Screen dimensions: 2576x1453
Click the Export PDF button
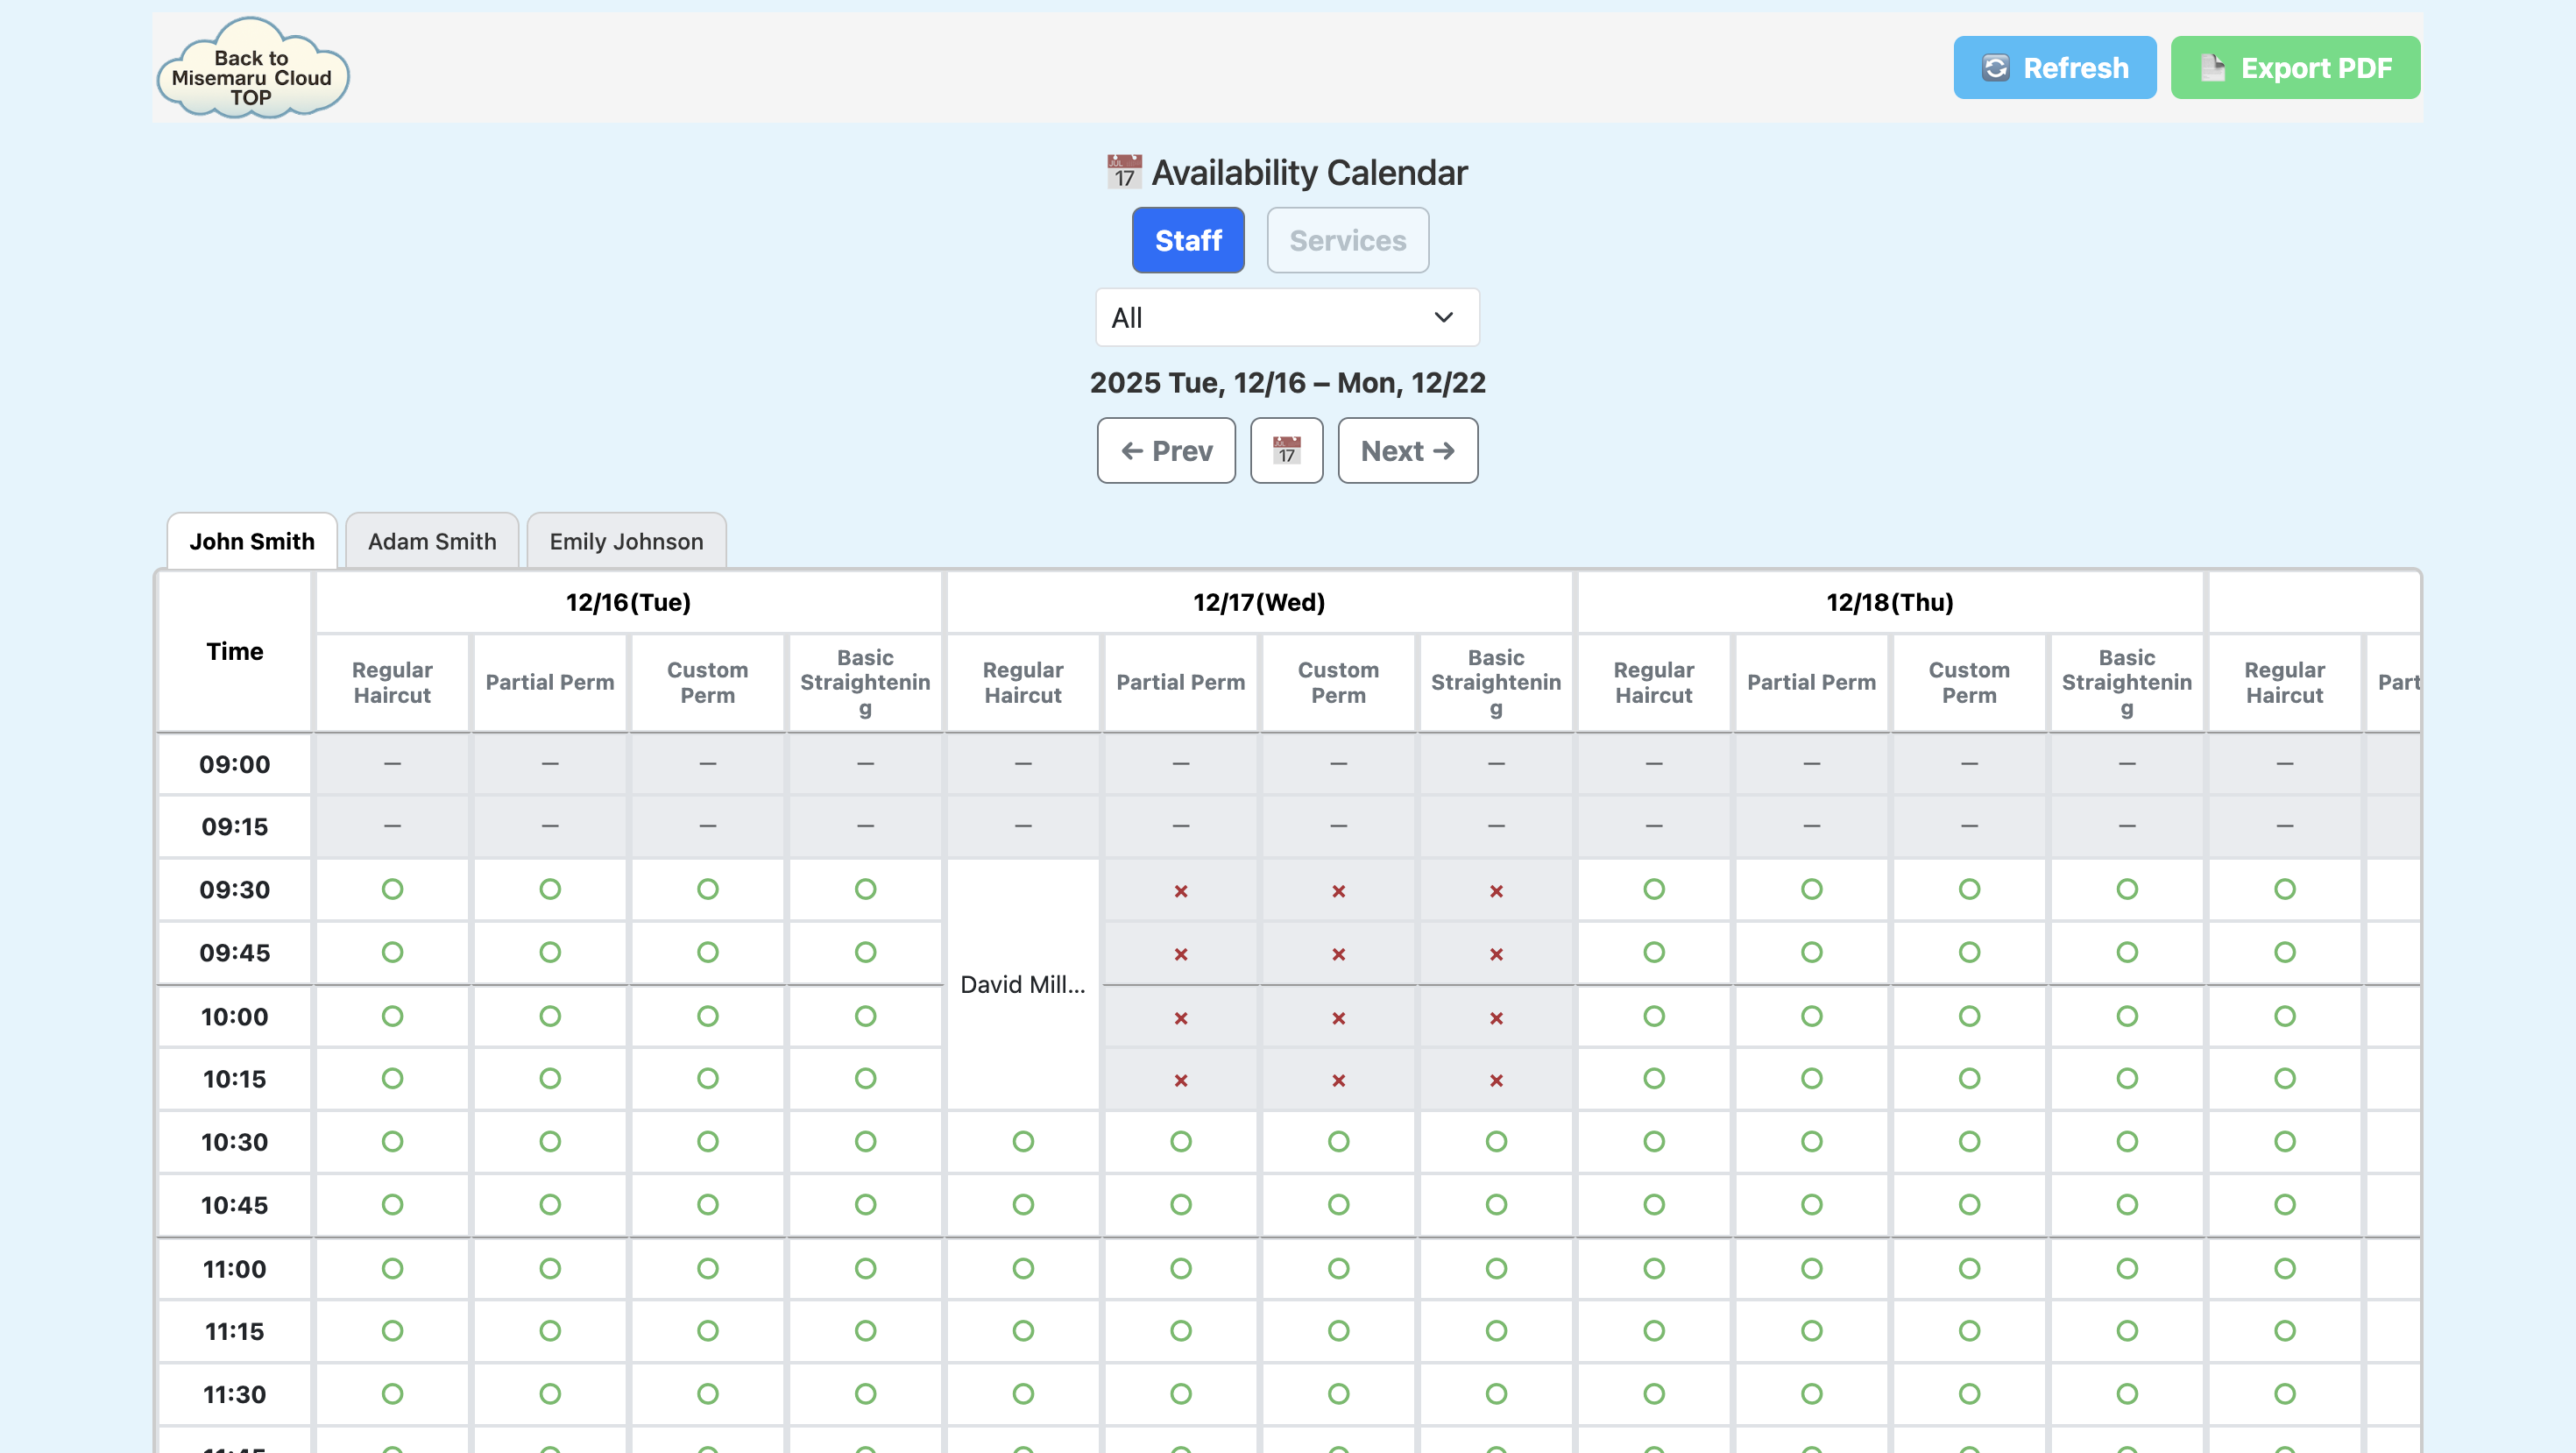pos(2294,68)
